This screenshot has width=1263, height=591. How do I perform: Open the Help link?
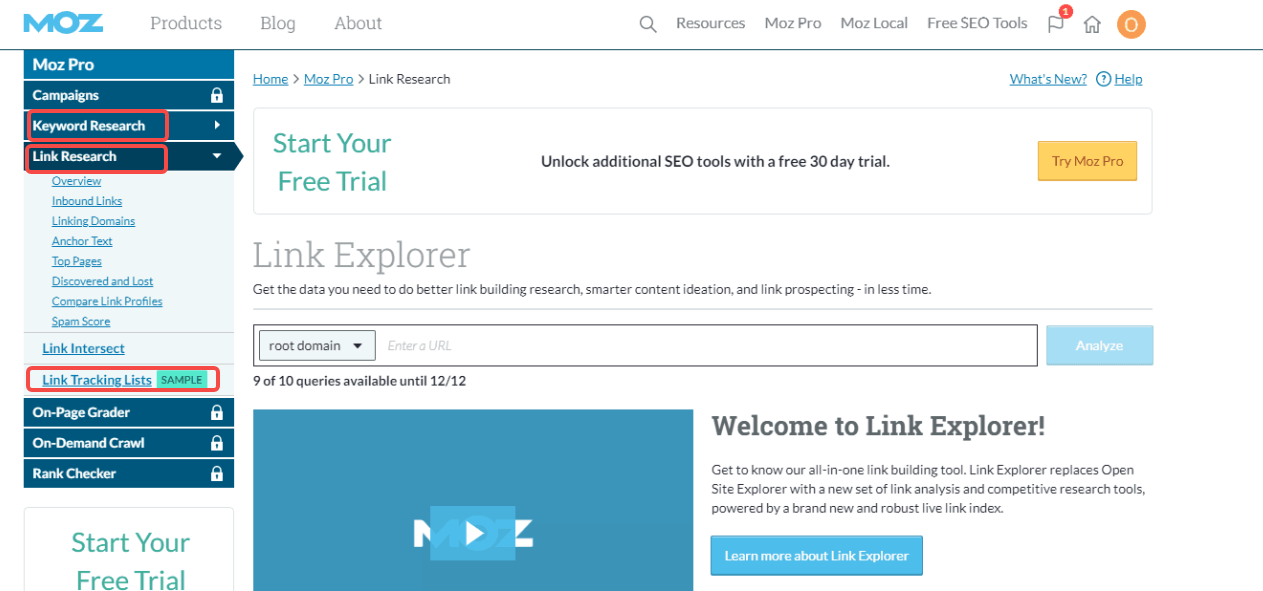(1128, 79)
